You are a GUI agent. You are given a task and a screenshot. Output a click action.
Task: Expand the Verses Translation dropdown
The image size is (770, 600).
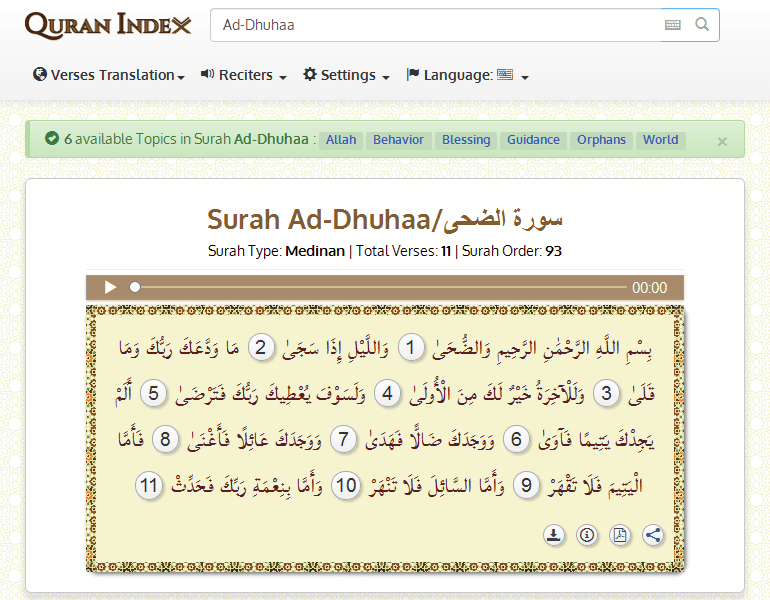pyautogui.click(x=109, y=75)
